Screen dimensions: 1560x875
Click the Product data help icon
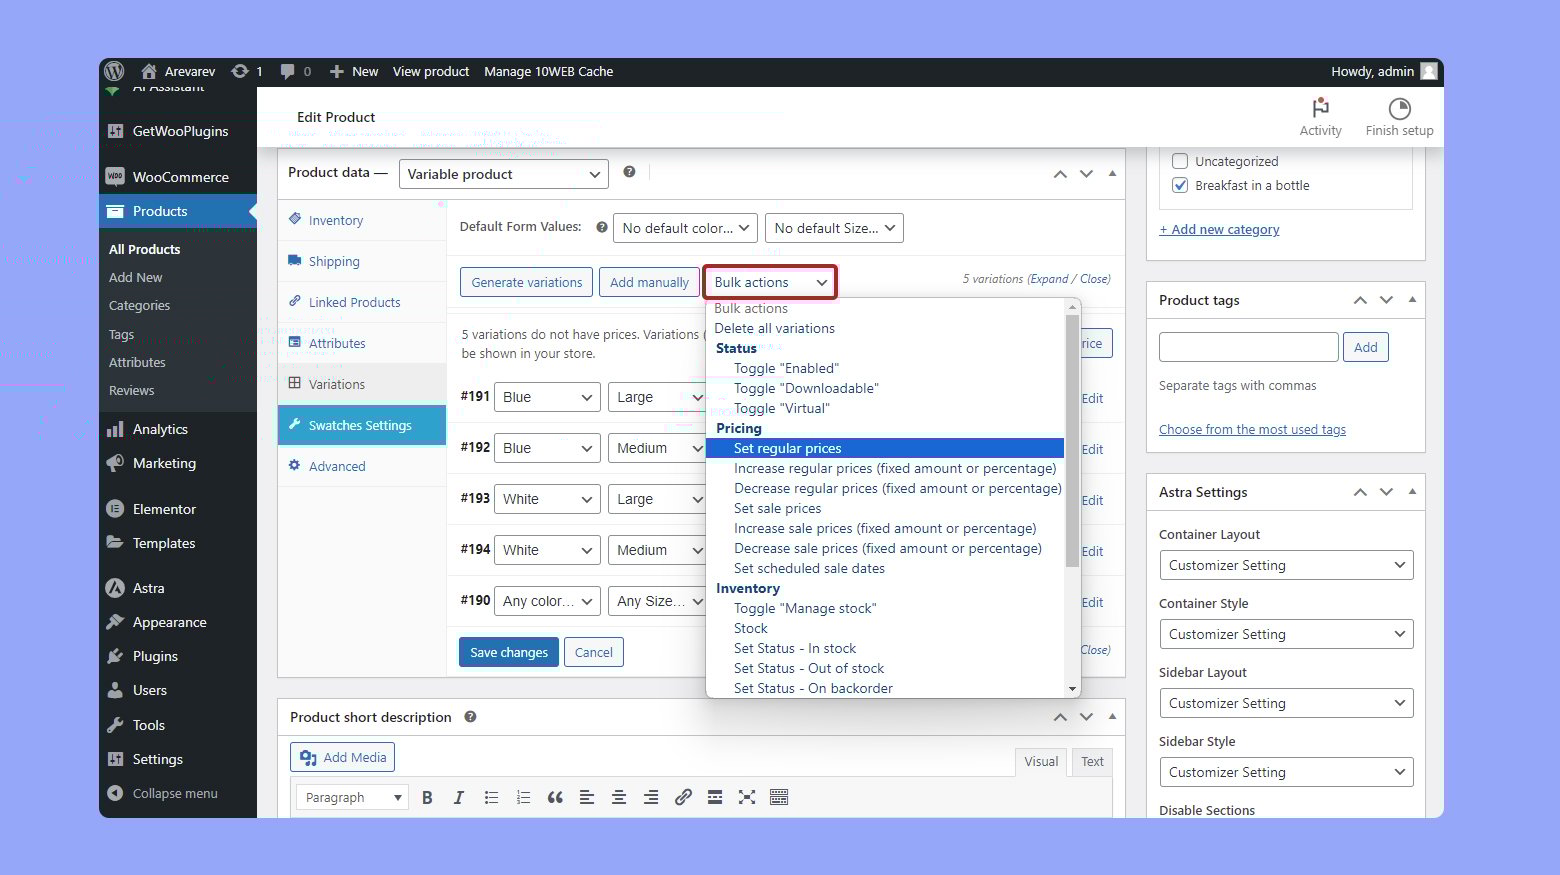(629, 172)
